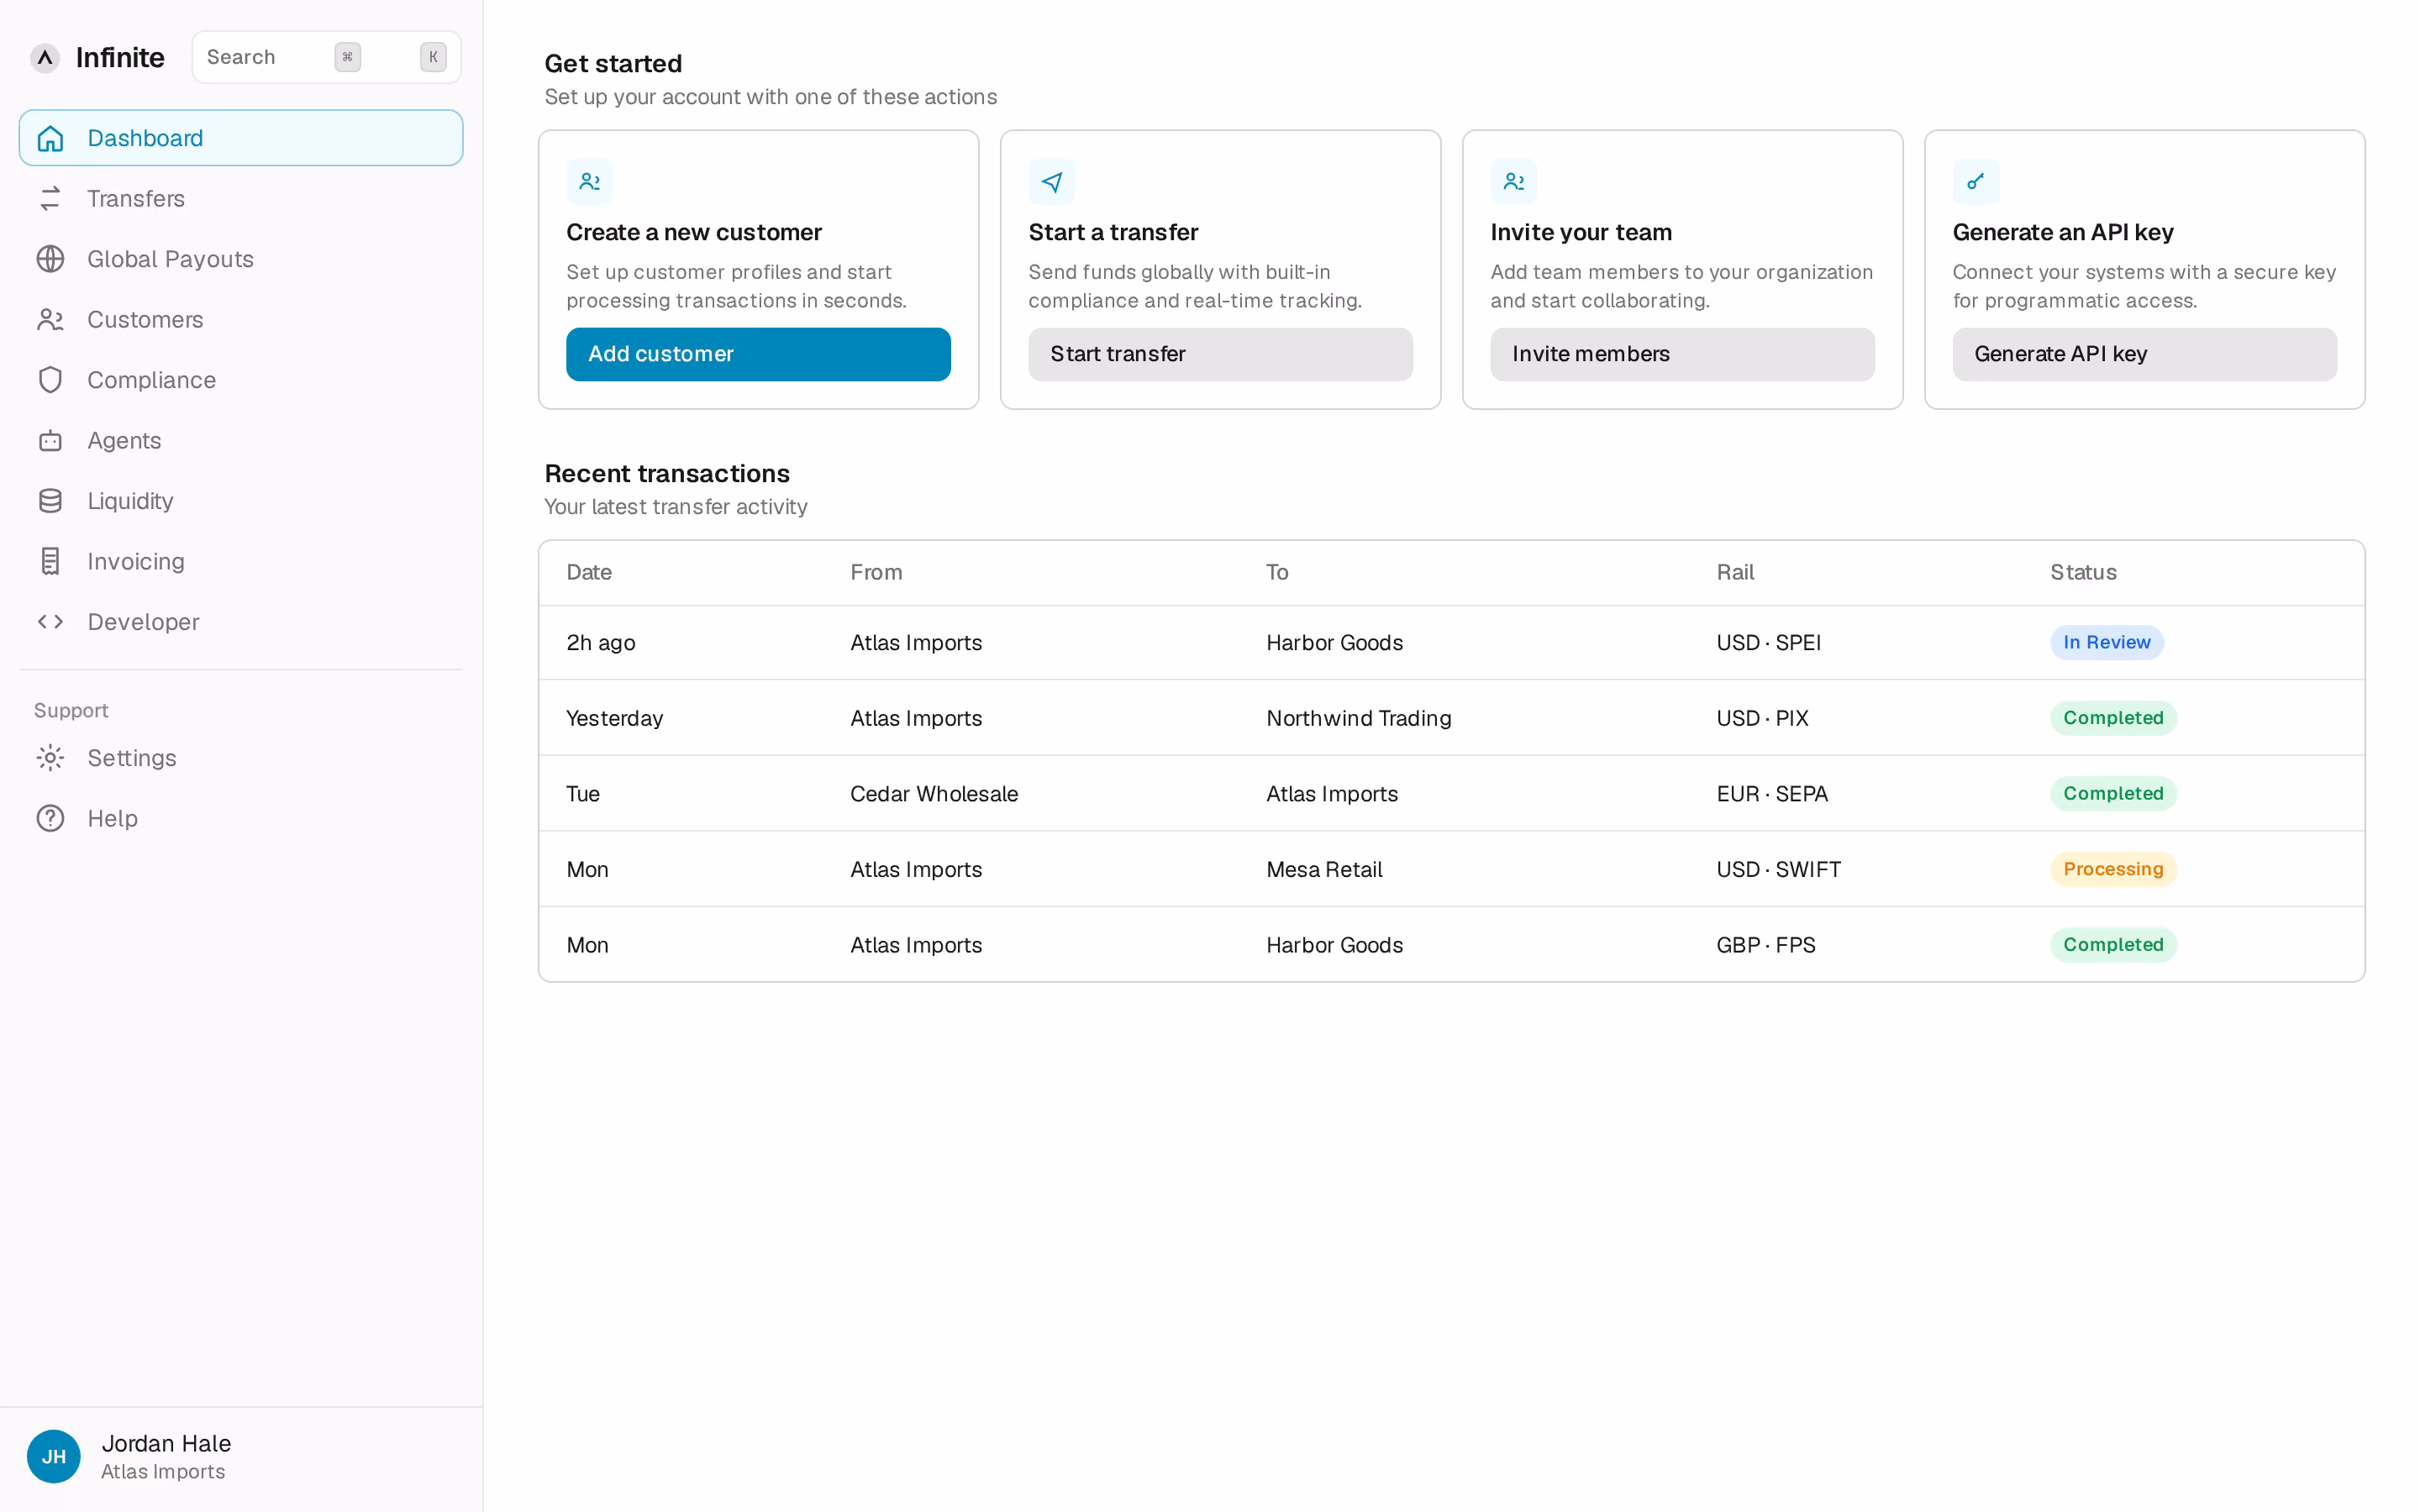Click the Transfers arrows icon
This screenshot has width=2420, height=1512.
(50, 199)
